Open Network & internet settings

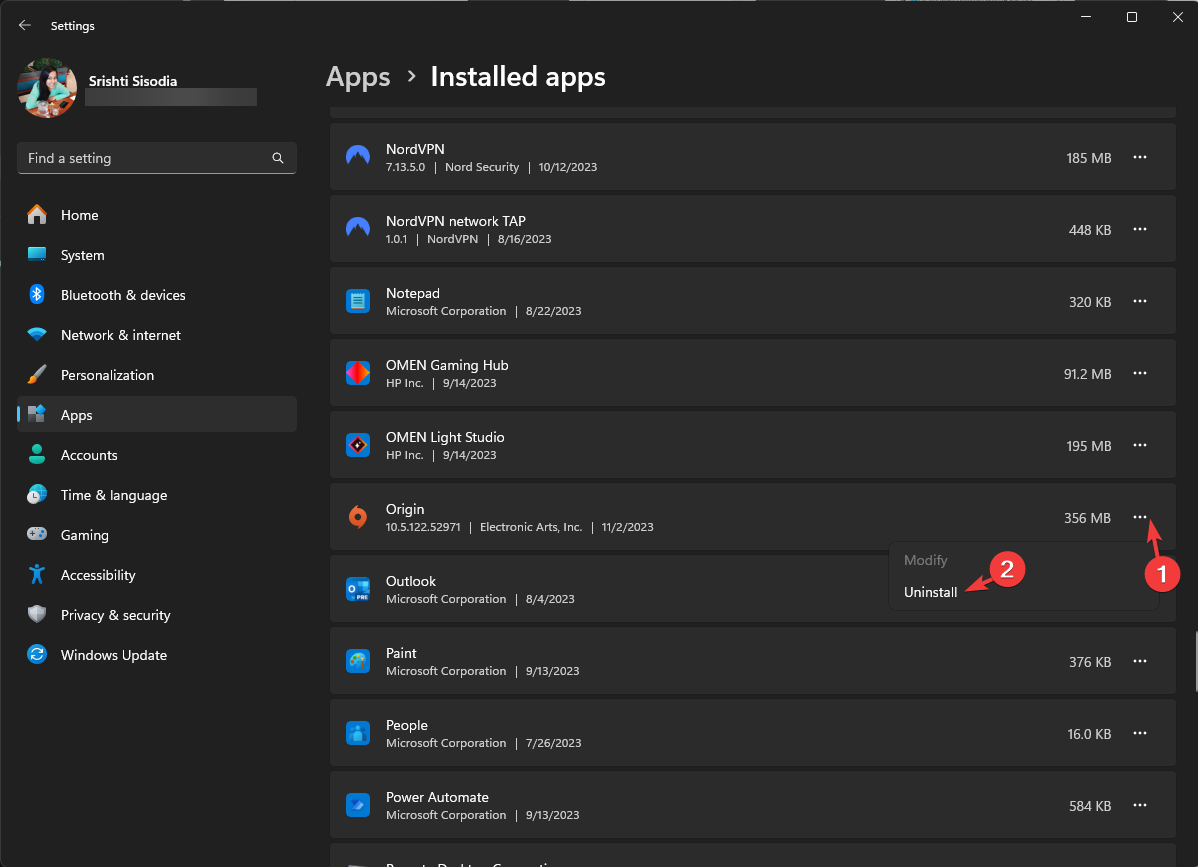click(157, 335)
